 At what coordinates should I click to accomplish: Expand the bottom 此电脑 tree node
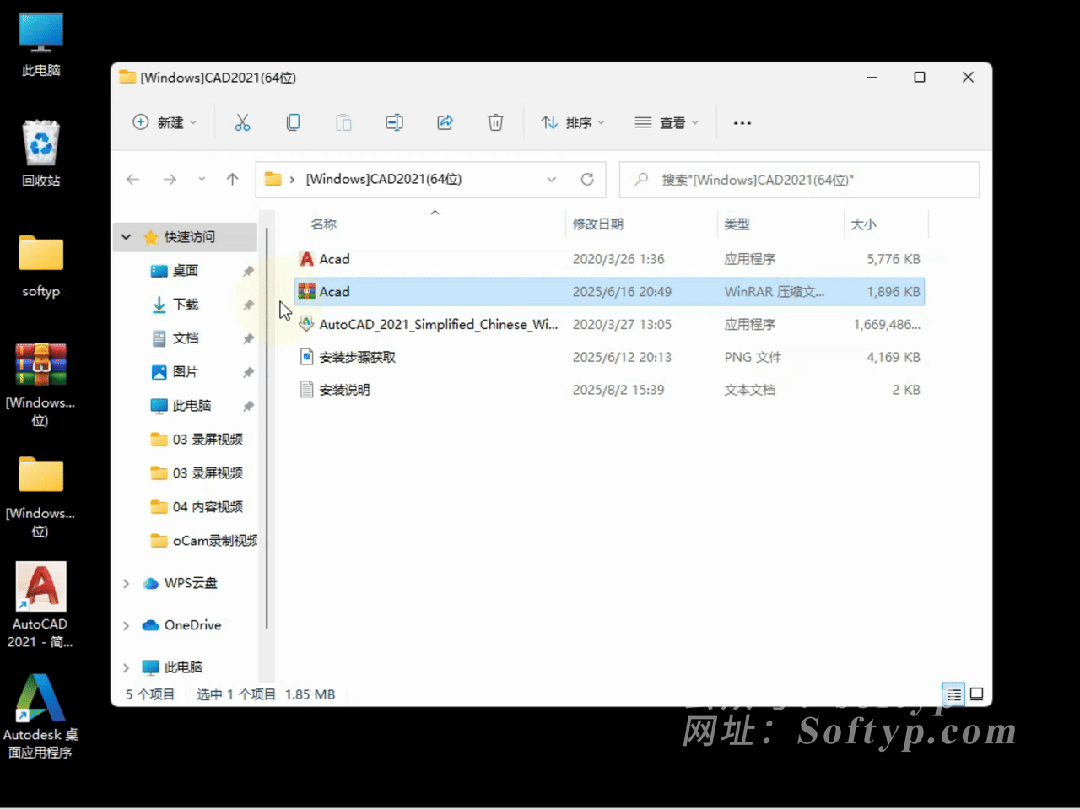pos(126,667)
